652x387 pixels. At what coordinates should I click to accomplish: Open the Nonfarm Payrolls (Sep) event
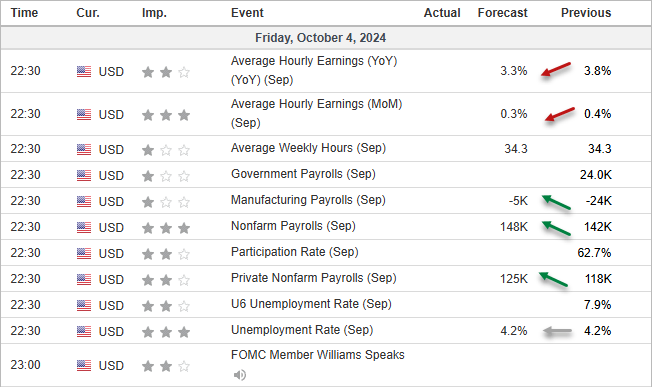point(293,226)
